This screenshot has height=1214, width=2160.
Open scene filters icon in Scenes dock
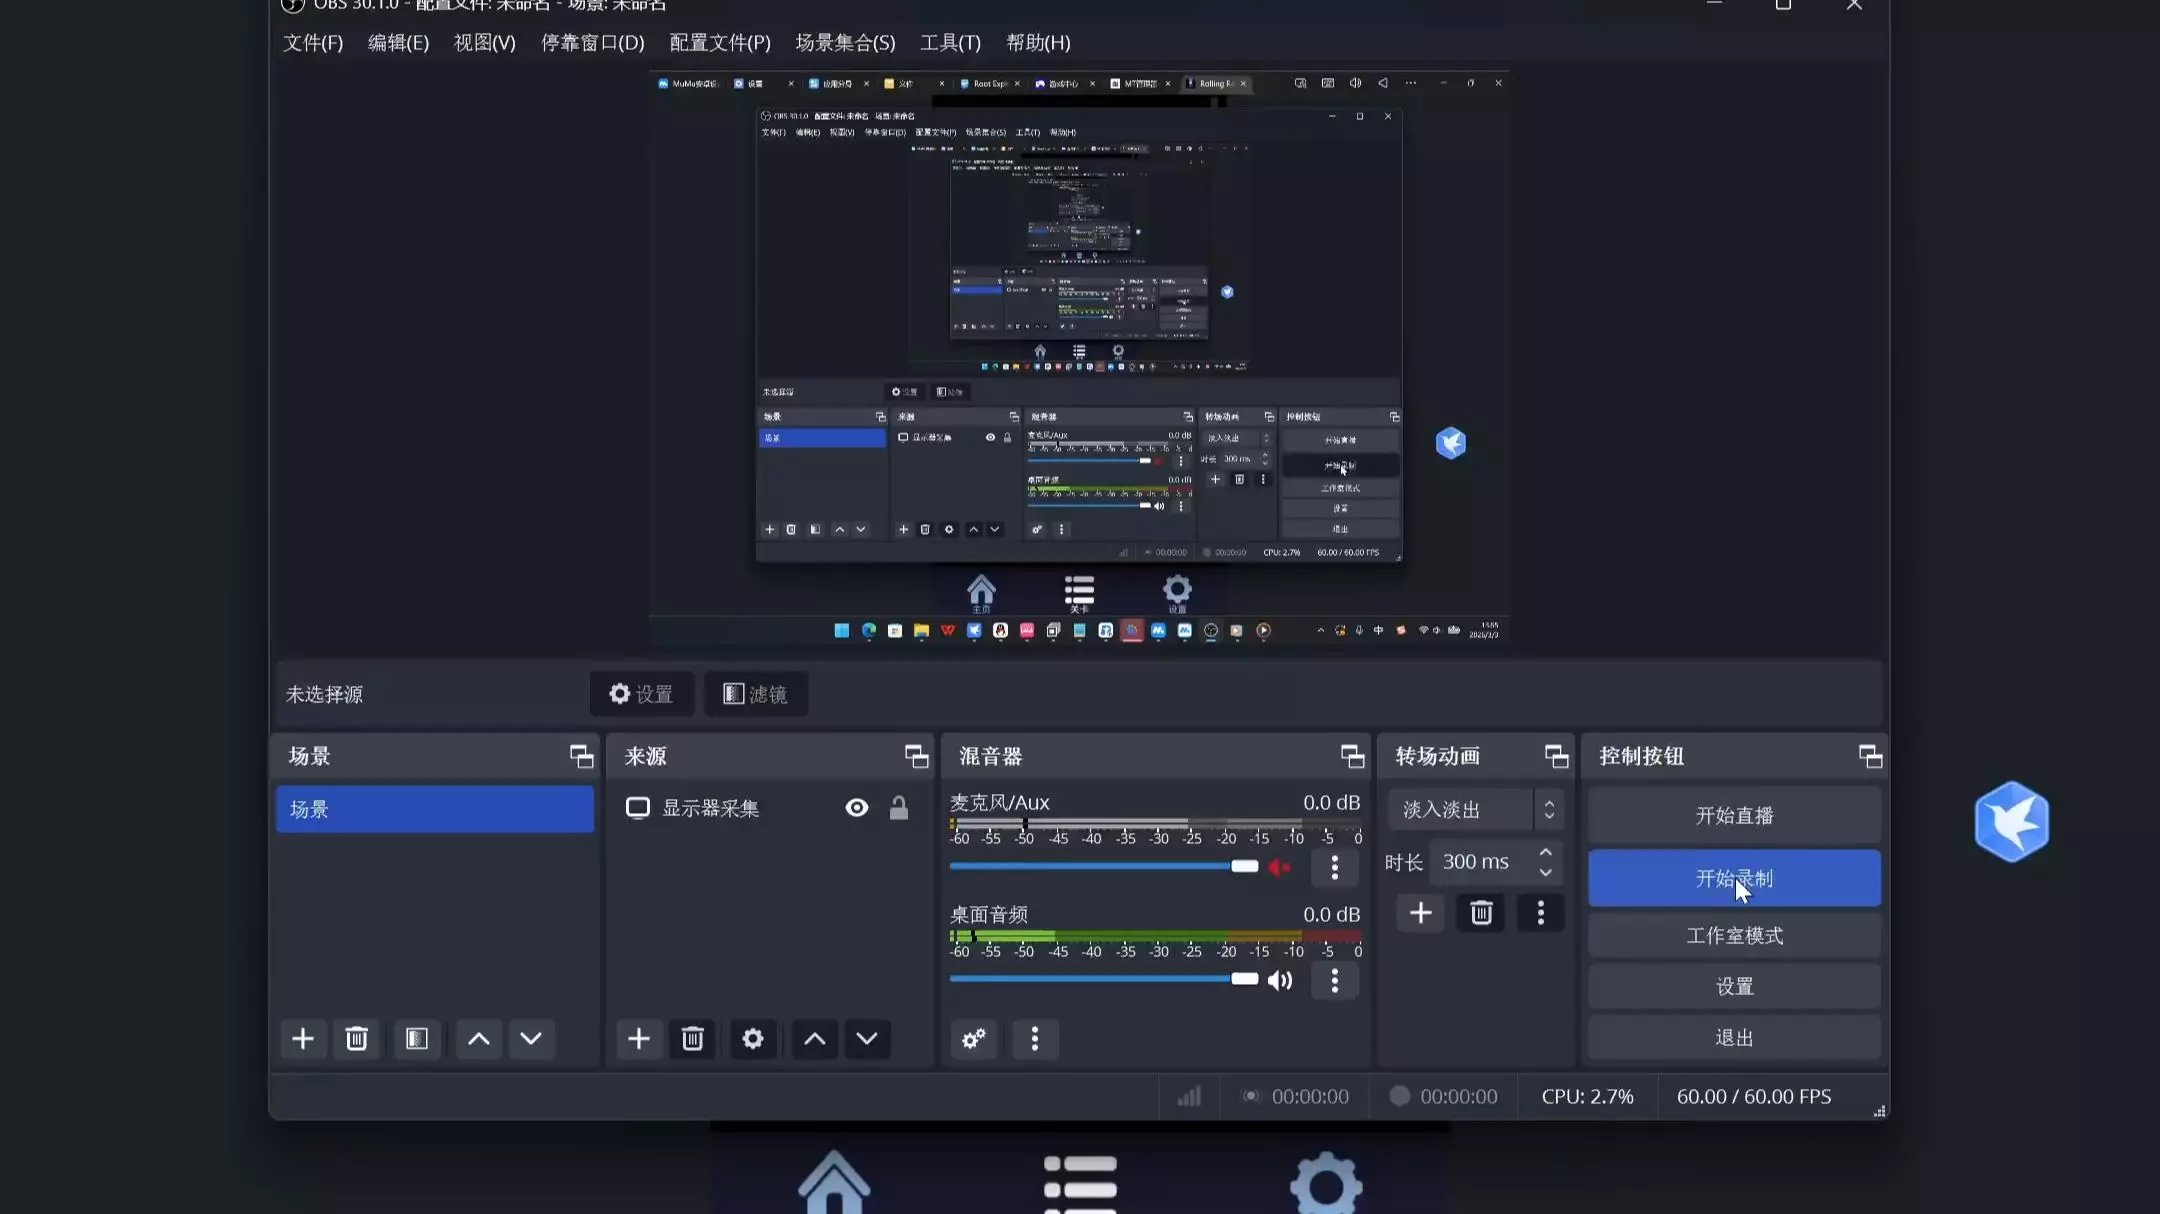(x=417, y=1039)
